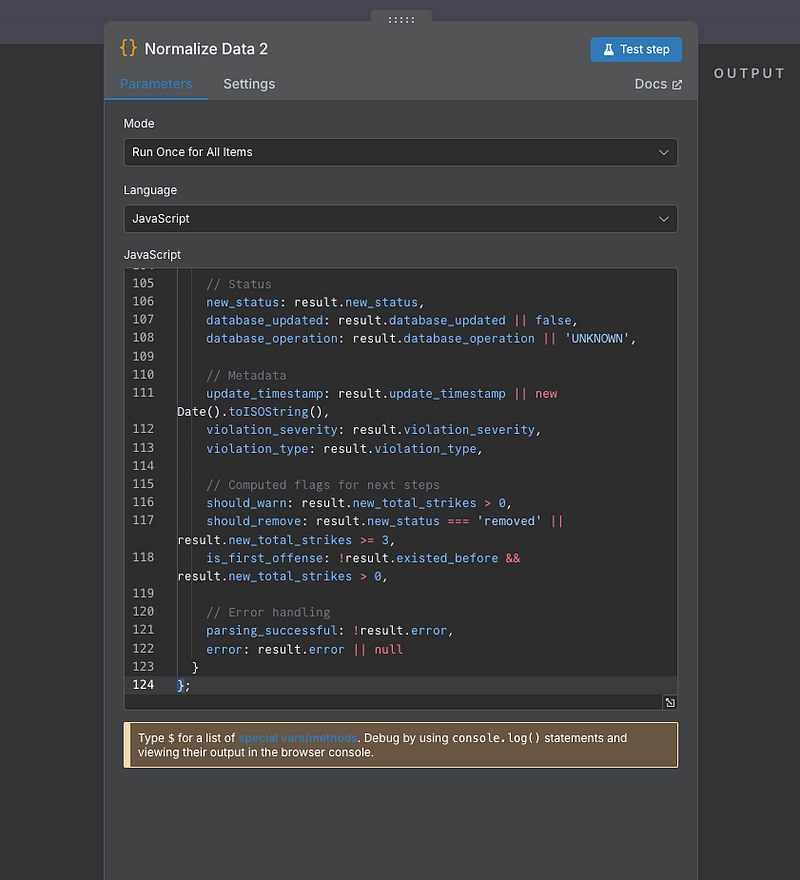The width and height of the screenshot is (800, 880).
Task: Open the Mode dropdown
Action: click(x=400, y=152)
